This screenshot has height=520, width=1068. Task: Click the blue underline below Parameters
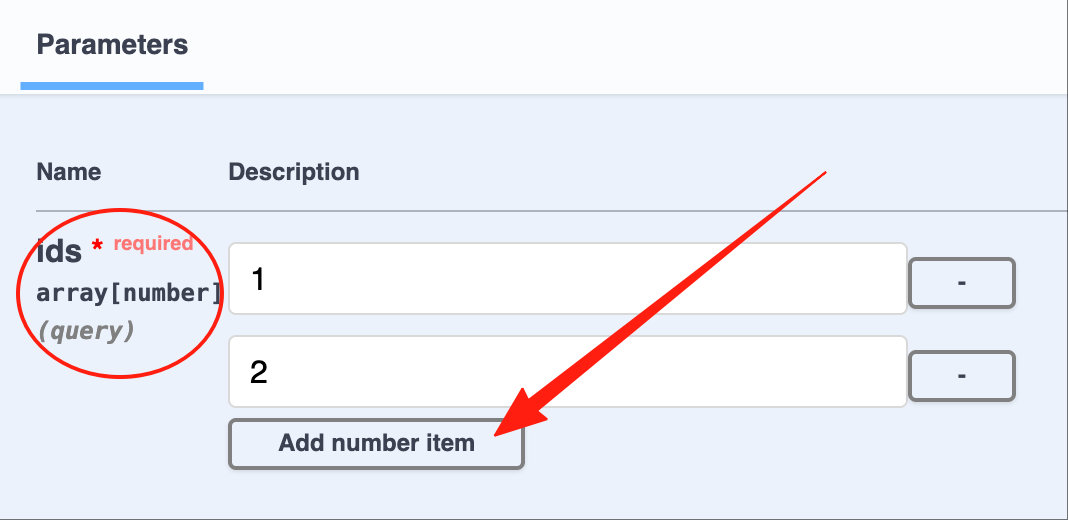point(112,86)
